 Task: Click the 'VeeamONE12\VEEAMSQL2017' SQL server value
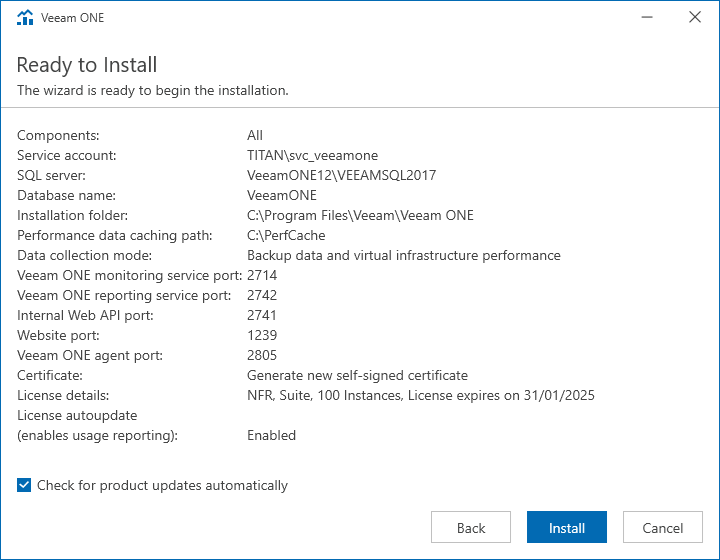342,175
